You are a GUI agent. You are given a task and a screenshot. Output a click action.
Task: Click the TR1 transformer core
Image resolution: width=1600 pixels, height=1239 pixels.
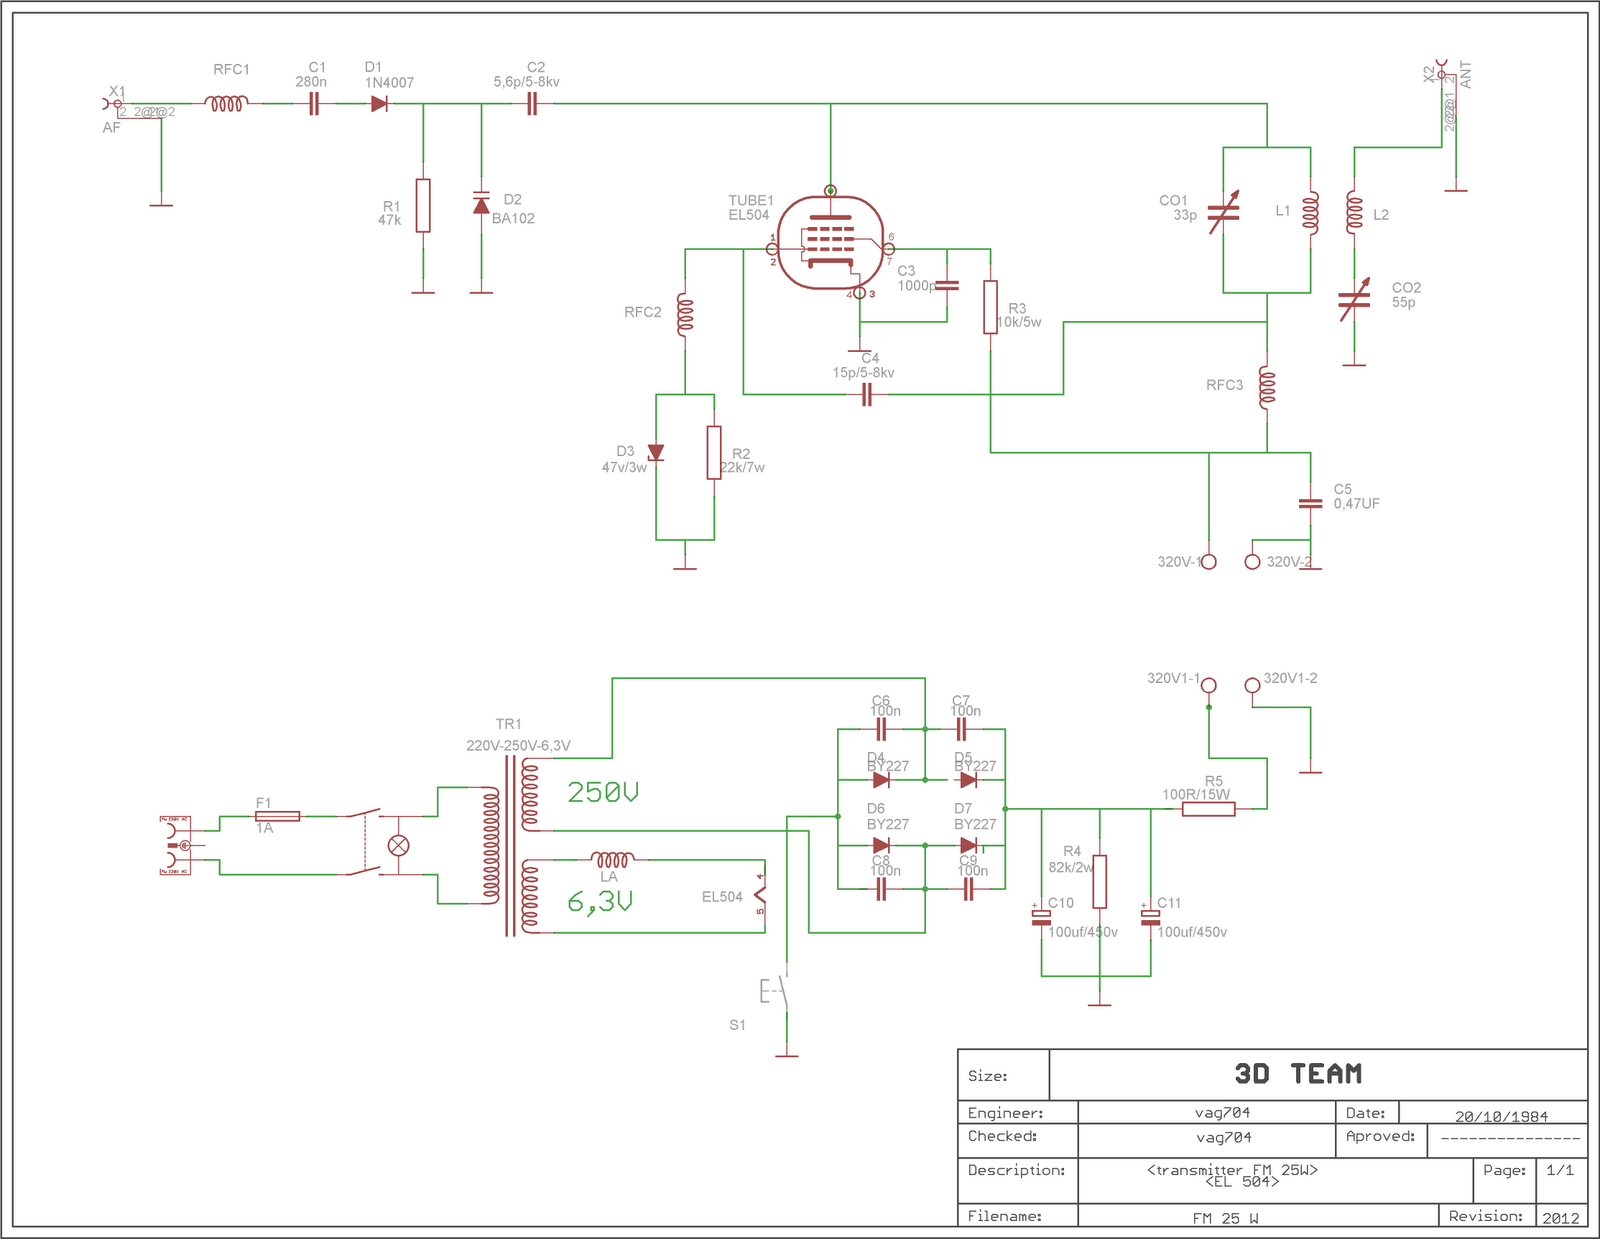[510, 846]
